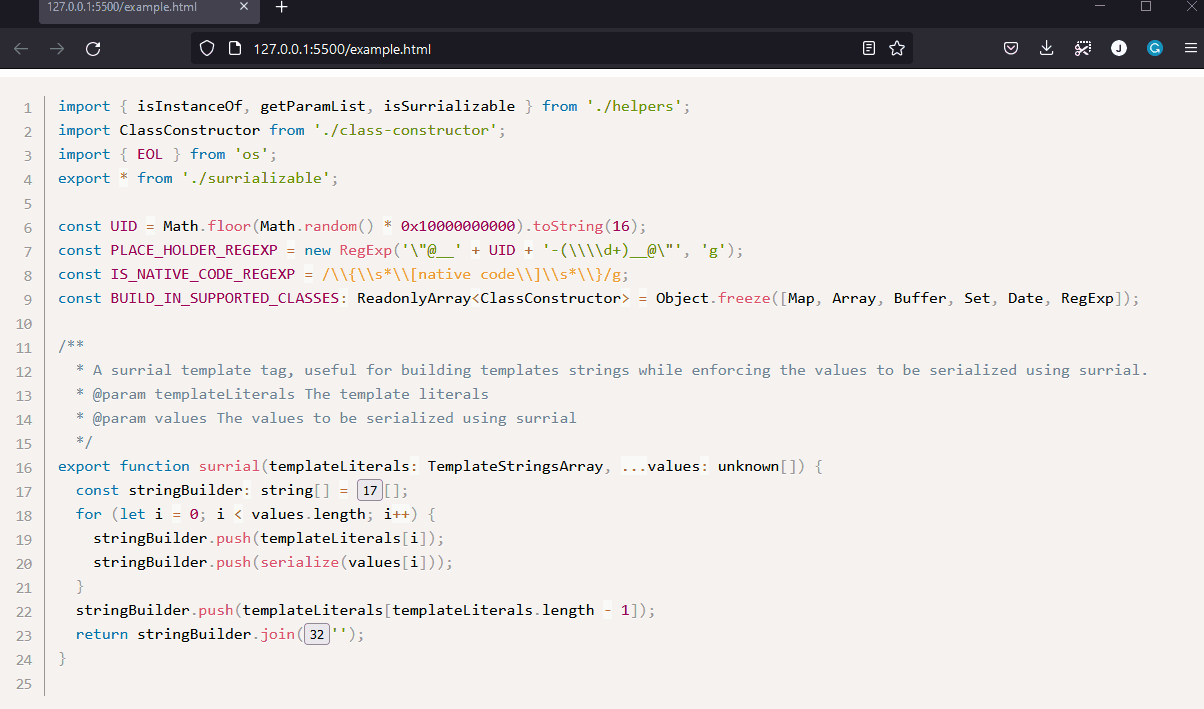The height and width of the screenshot is (709, 1204).
Task: Click the forward navigation arrow
Action: (x=57, y=47)
